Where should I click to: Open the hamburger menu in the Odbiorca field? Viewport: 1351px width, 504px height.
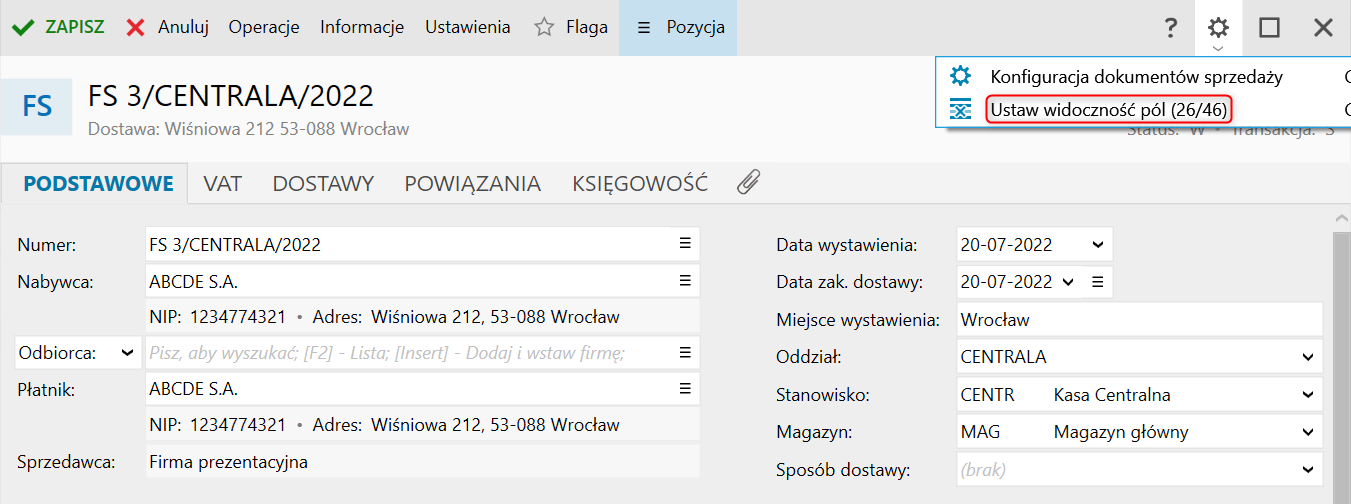[x=685, y=352]
